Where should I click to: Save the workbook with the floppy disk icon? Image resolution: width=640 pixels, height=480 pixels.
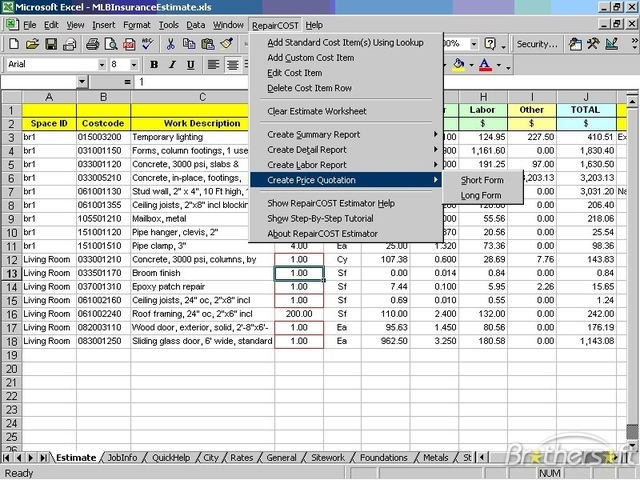tap(51, 44)
